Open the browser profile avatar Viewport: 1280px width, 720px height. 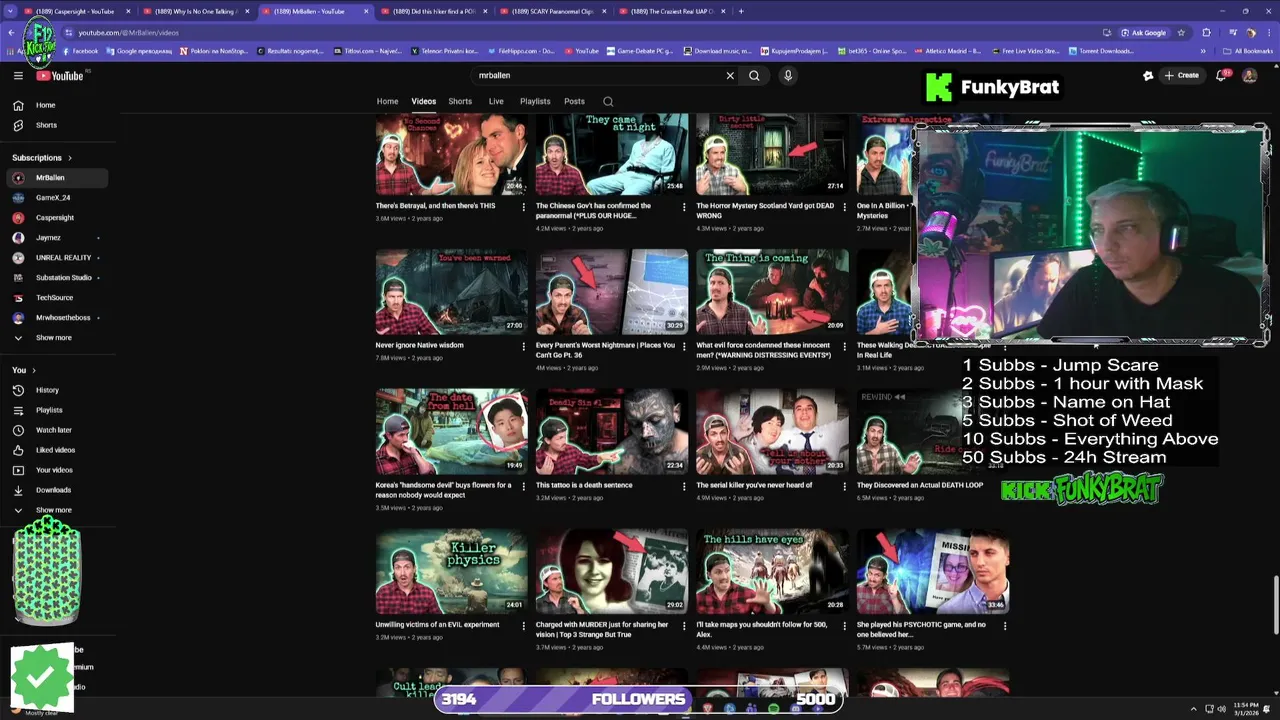[1250, 32]
